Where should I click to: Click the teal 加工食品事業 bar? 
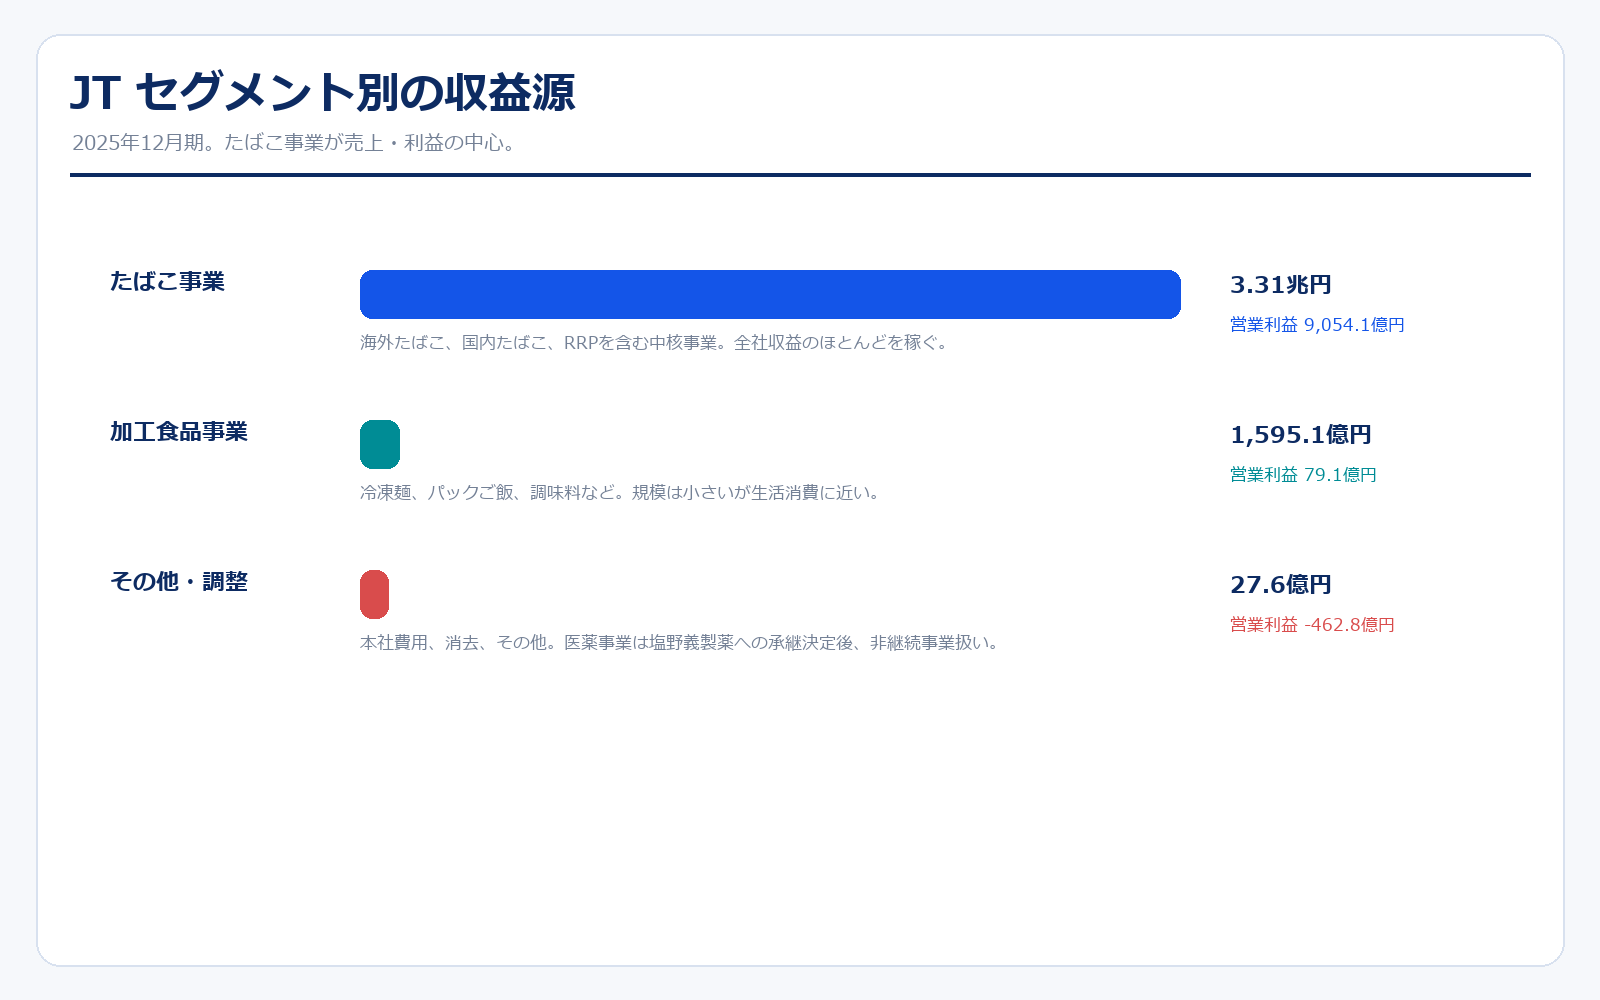point(380,444)
